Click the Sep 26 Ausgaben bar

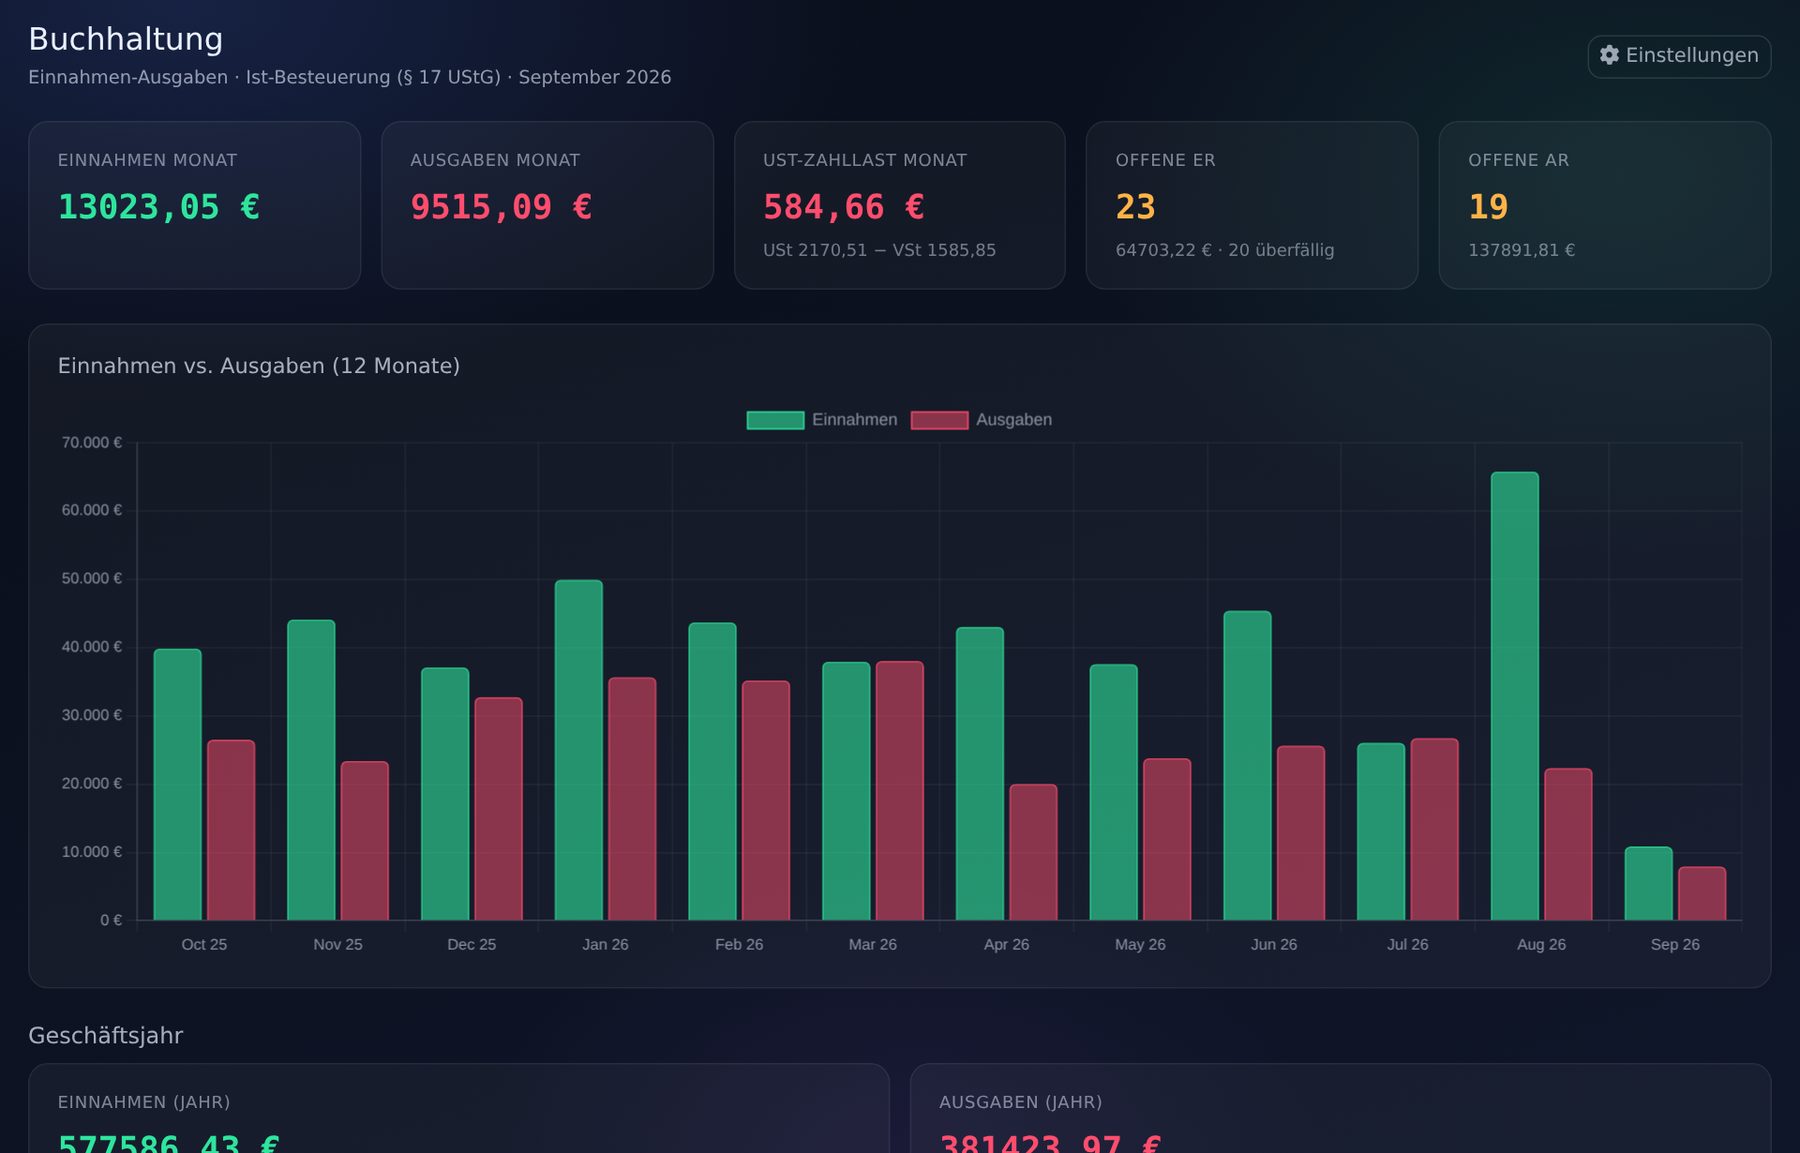tap(1701, 893)
